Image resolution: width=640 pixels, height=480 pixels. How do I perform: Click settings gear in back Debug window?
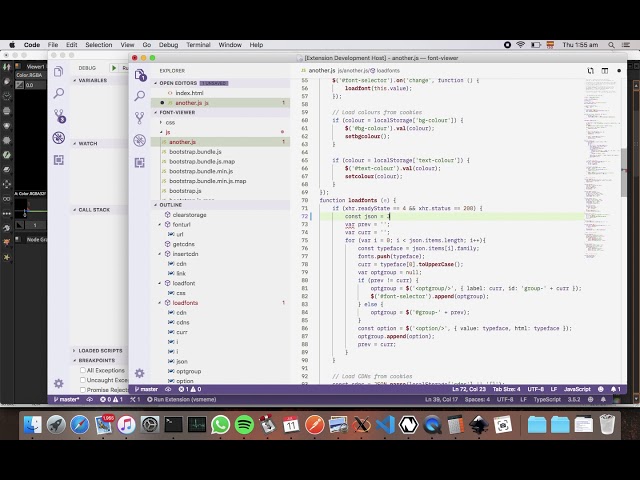click(58, 383)
